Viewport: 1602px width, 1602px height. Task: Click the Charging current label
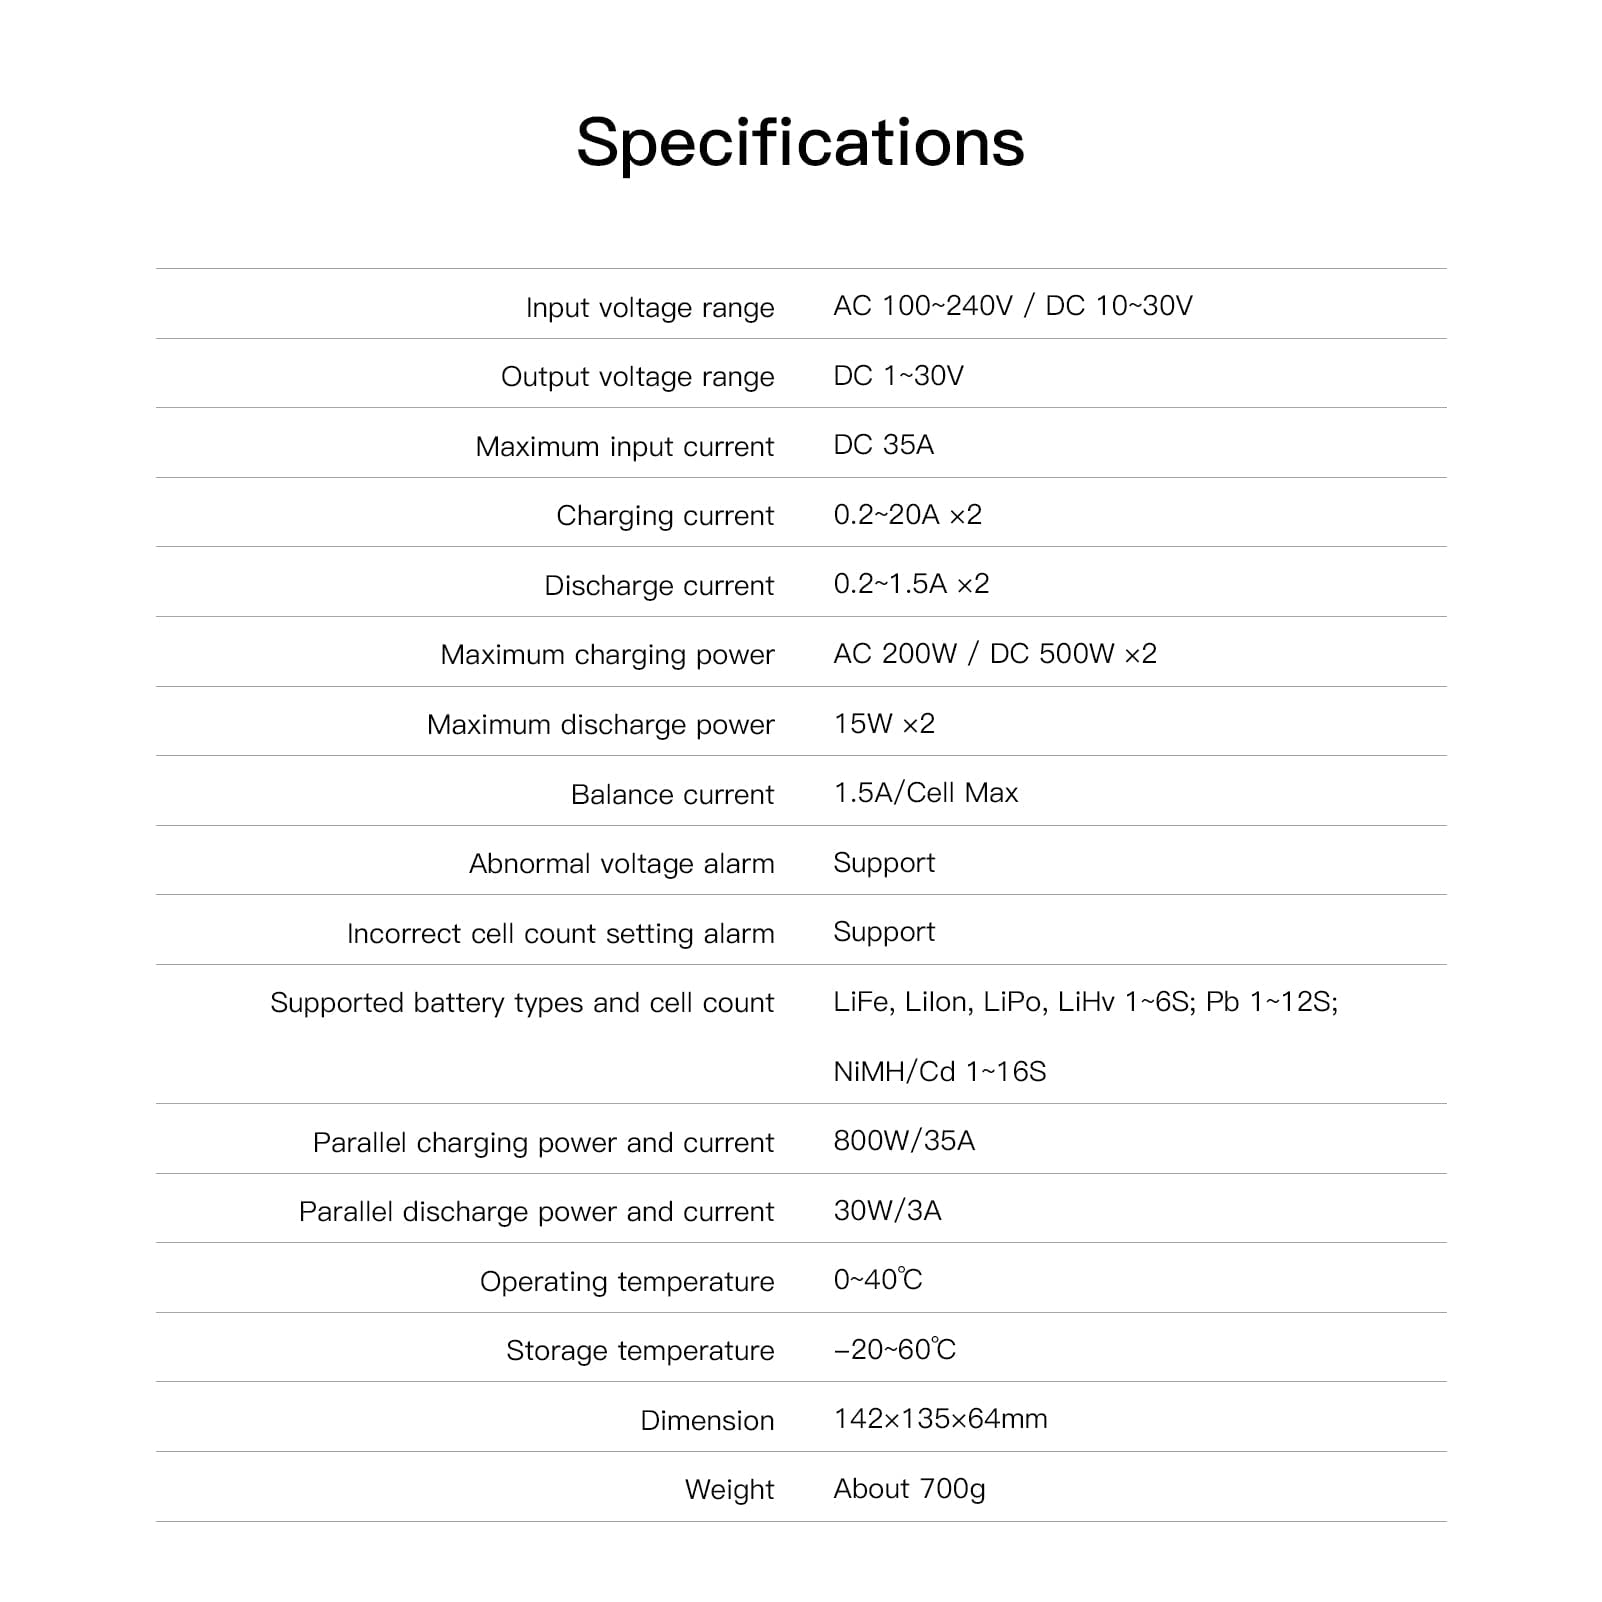[665, 515]
